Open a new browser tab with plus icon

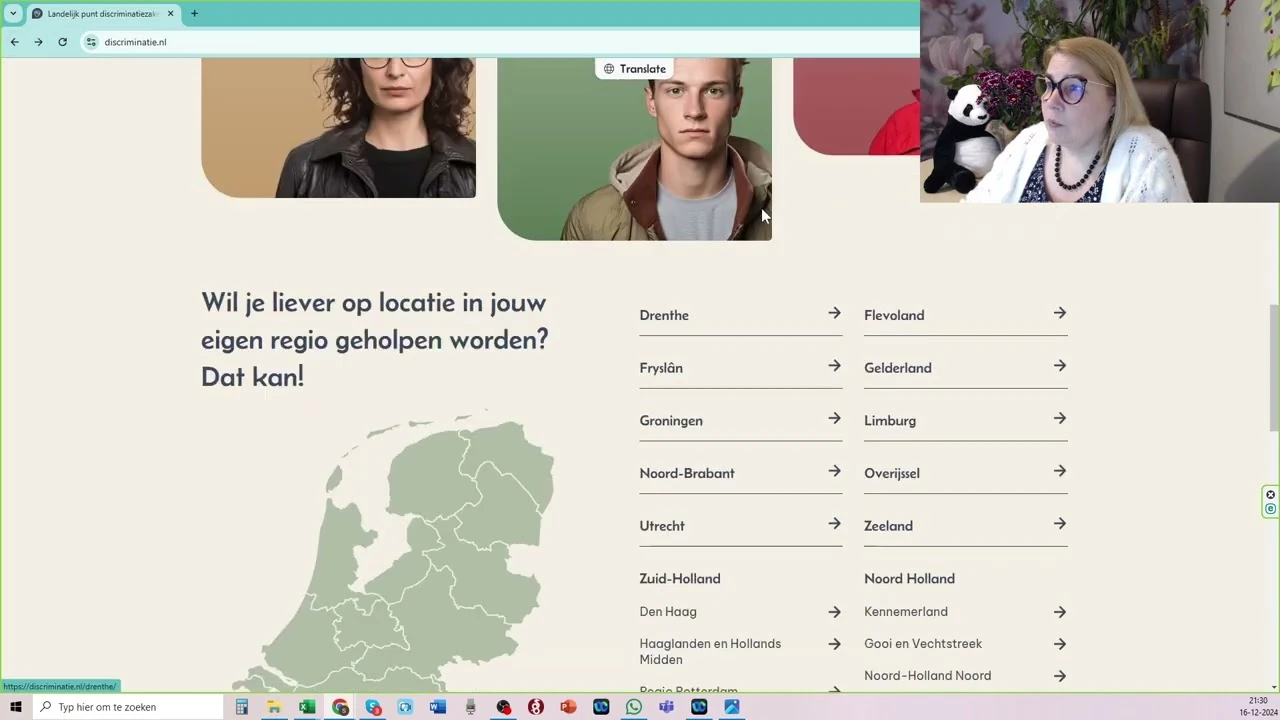pos(194,14)
